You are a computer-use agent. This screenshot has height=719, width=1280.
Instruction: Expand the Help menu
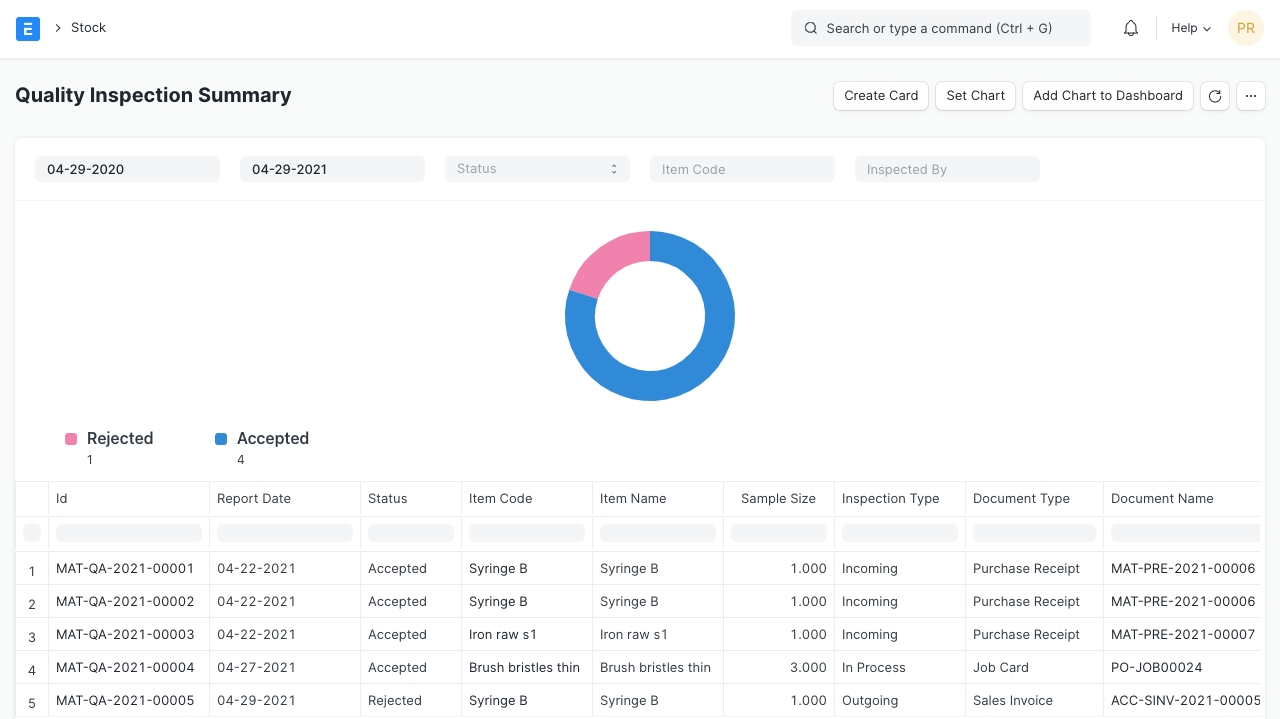pyautogui.click(x=1190, y=28)
